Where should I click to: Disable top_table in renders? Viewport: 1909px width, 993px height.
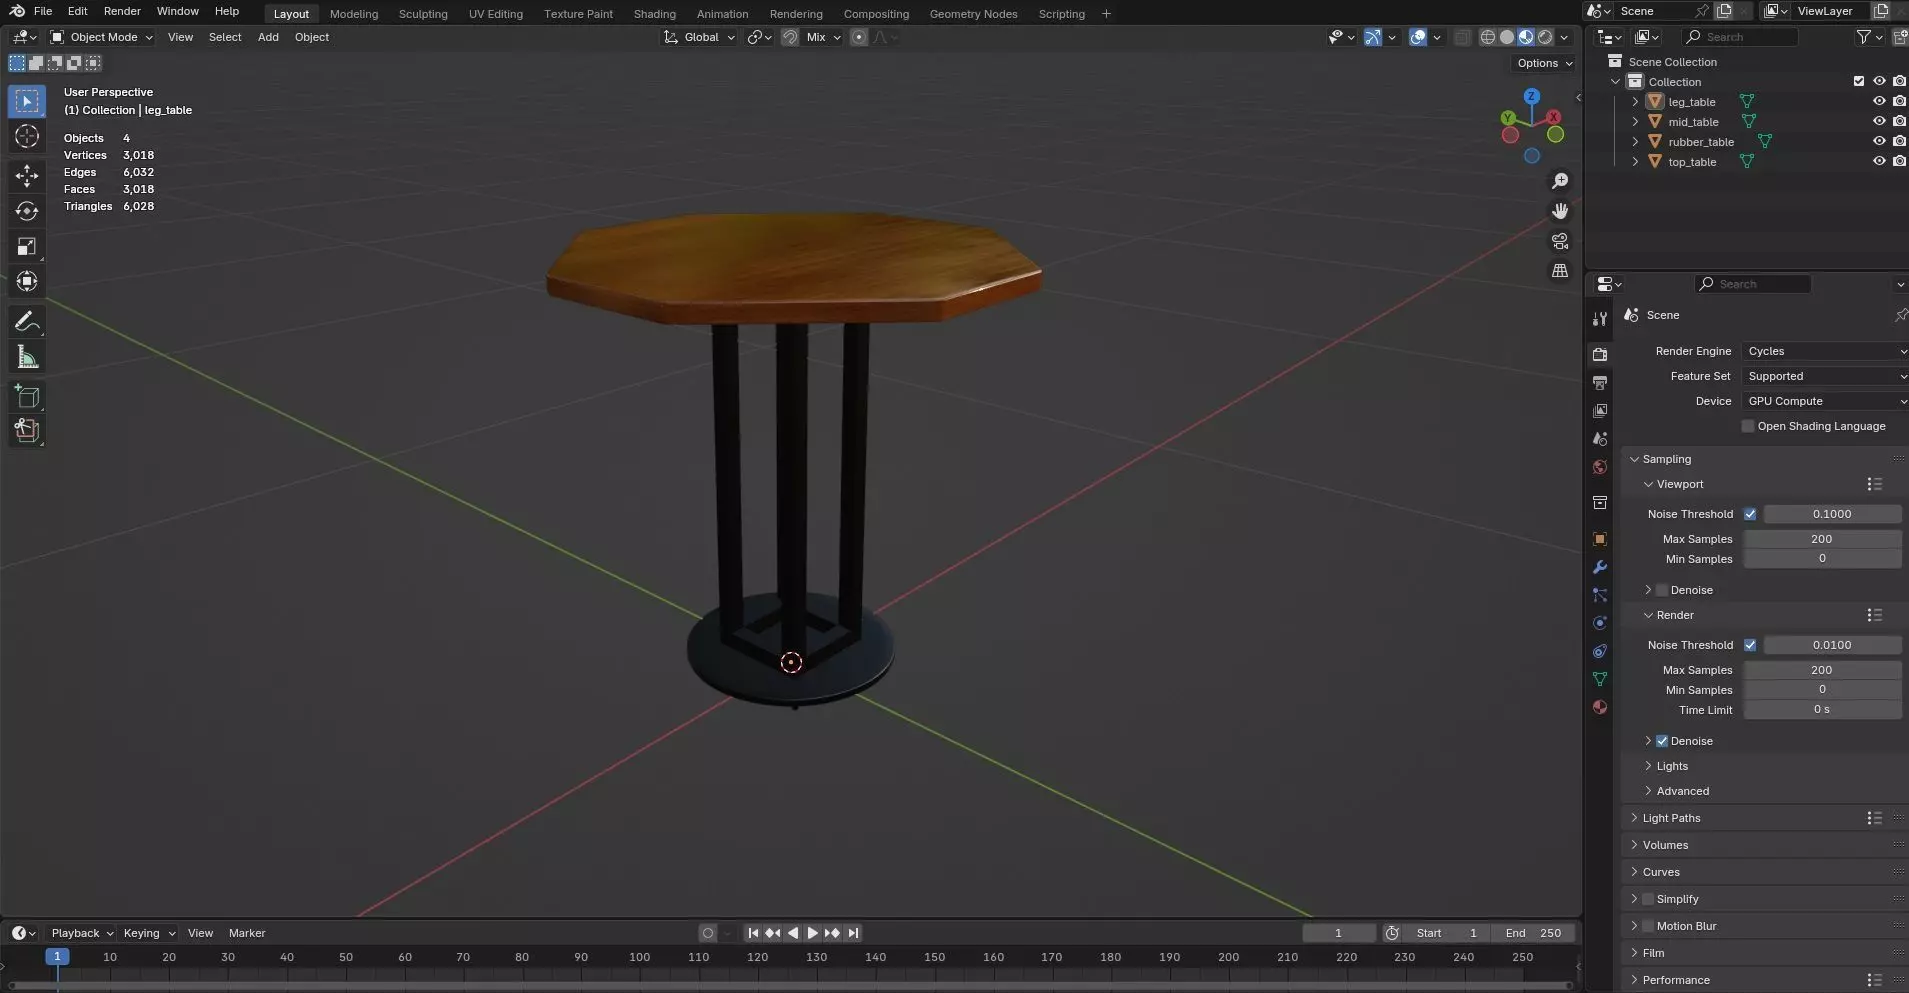[x=1899, y=161]
